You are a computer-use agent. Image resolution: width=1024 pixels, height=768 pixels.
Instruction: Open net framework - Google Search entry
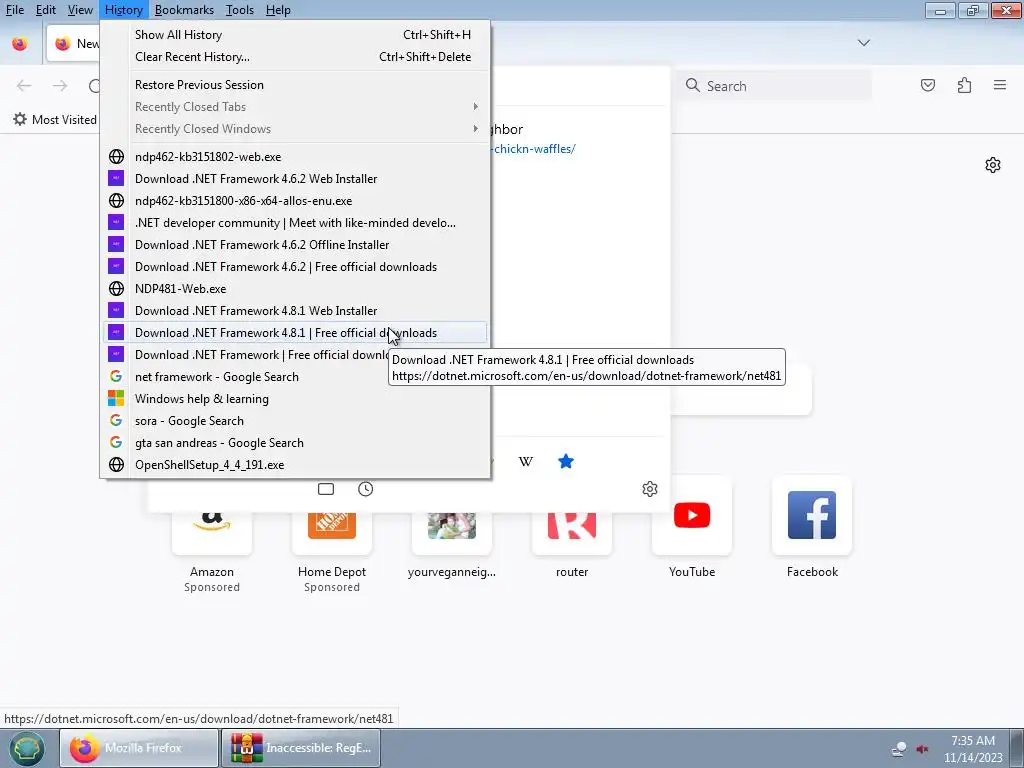coord(295,377)
